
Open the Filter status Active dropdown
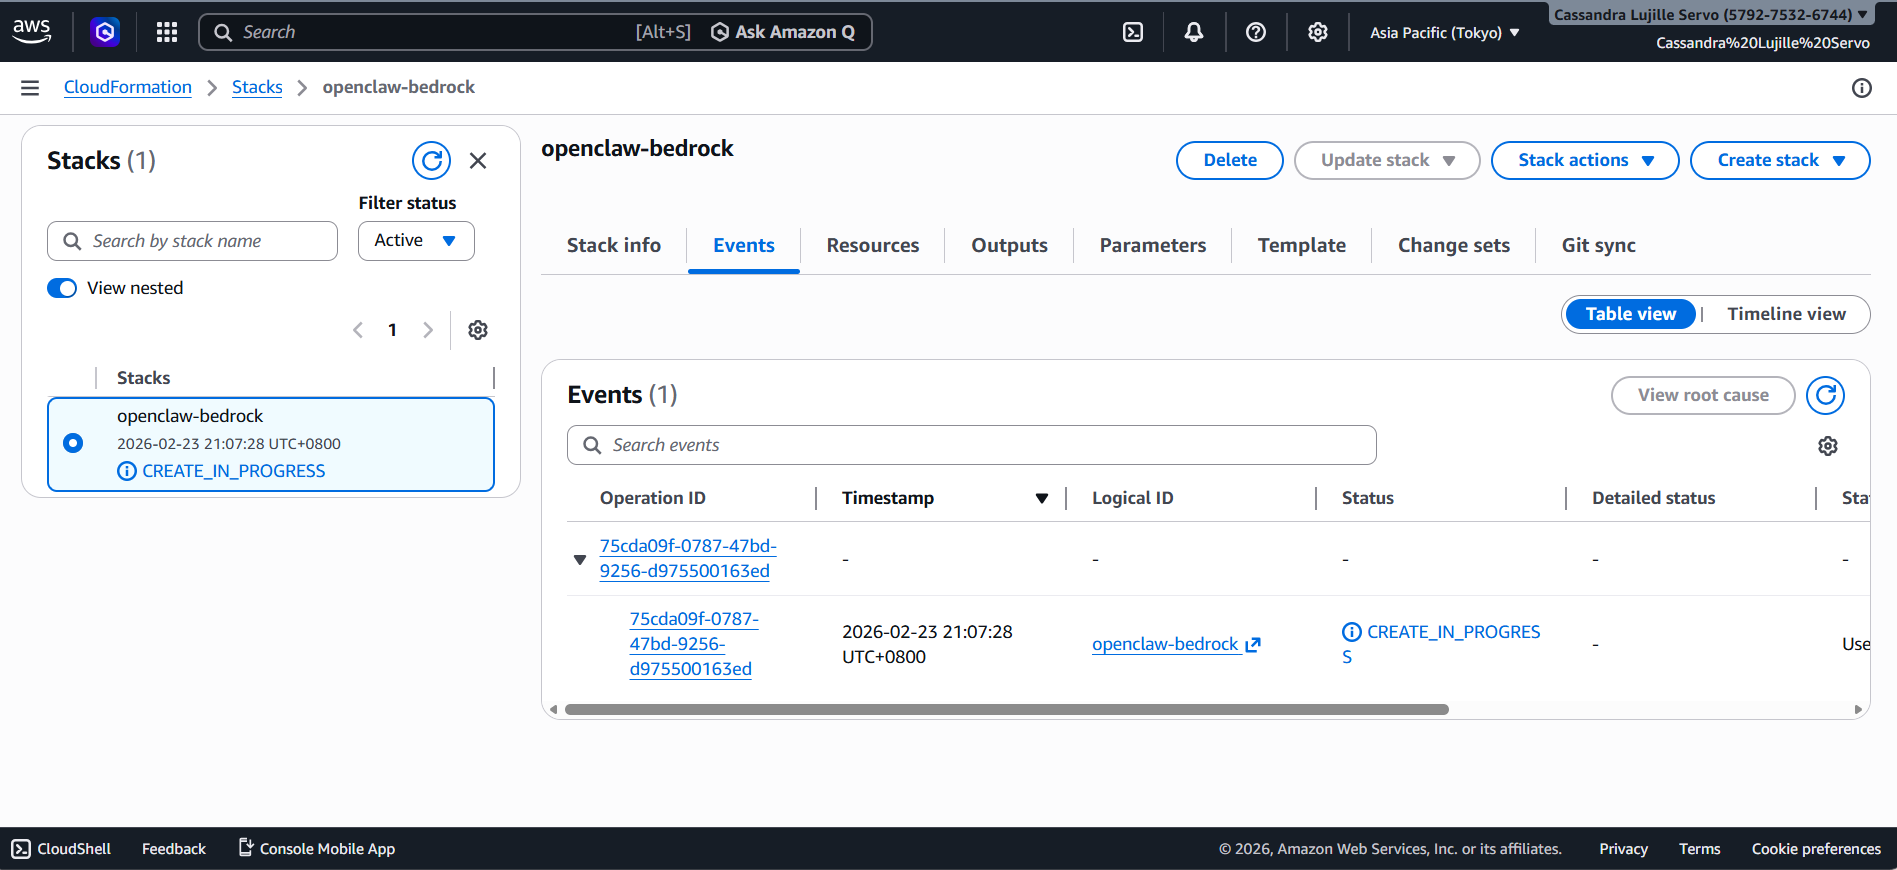pos(416,240)
